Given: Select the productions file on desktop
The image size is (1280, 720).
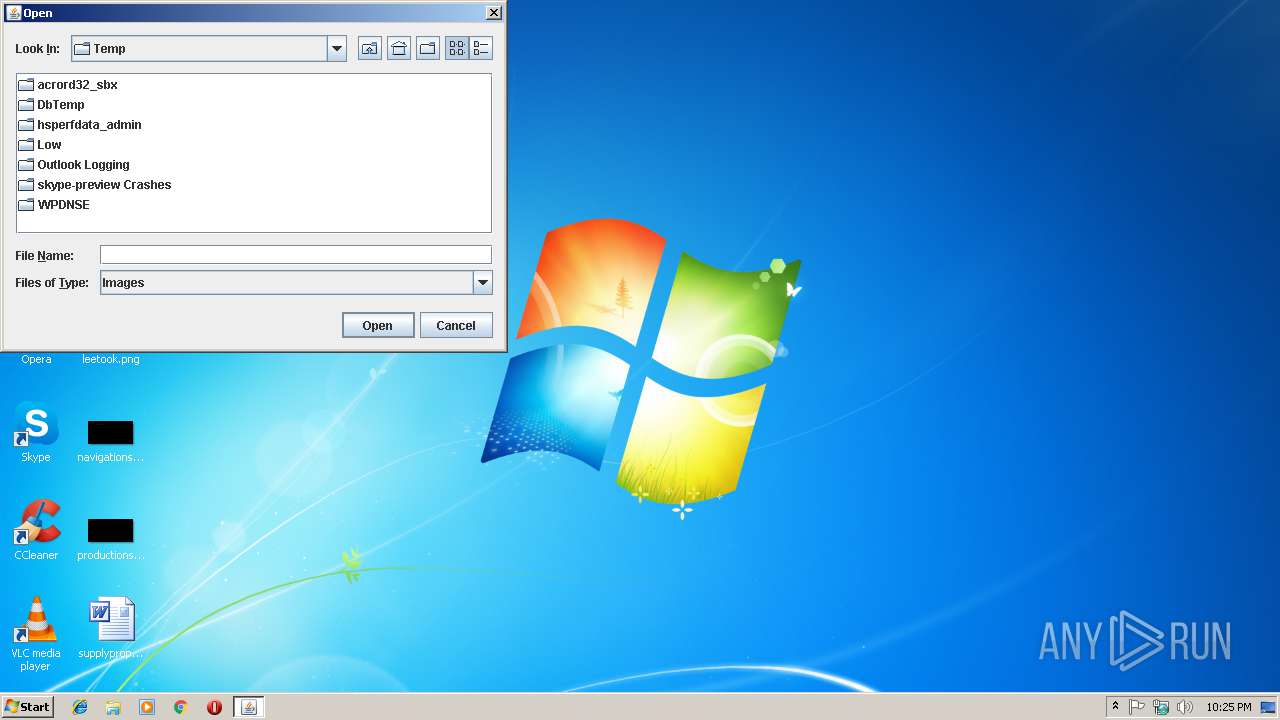Looking at the screenshot, I should [110, 538].
